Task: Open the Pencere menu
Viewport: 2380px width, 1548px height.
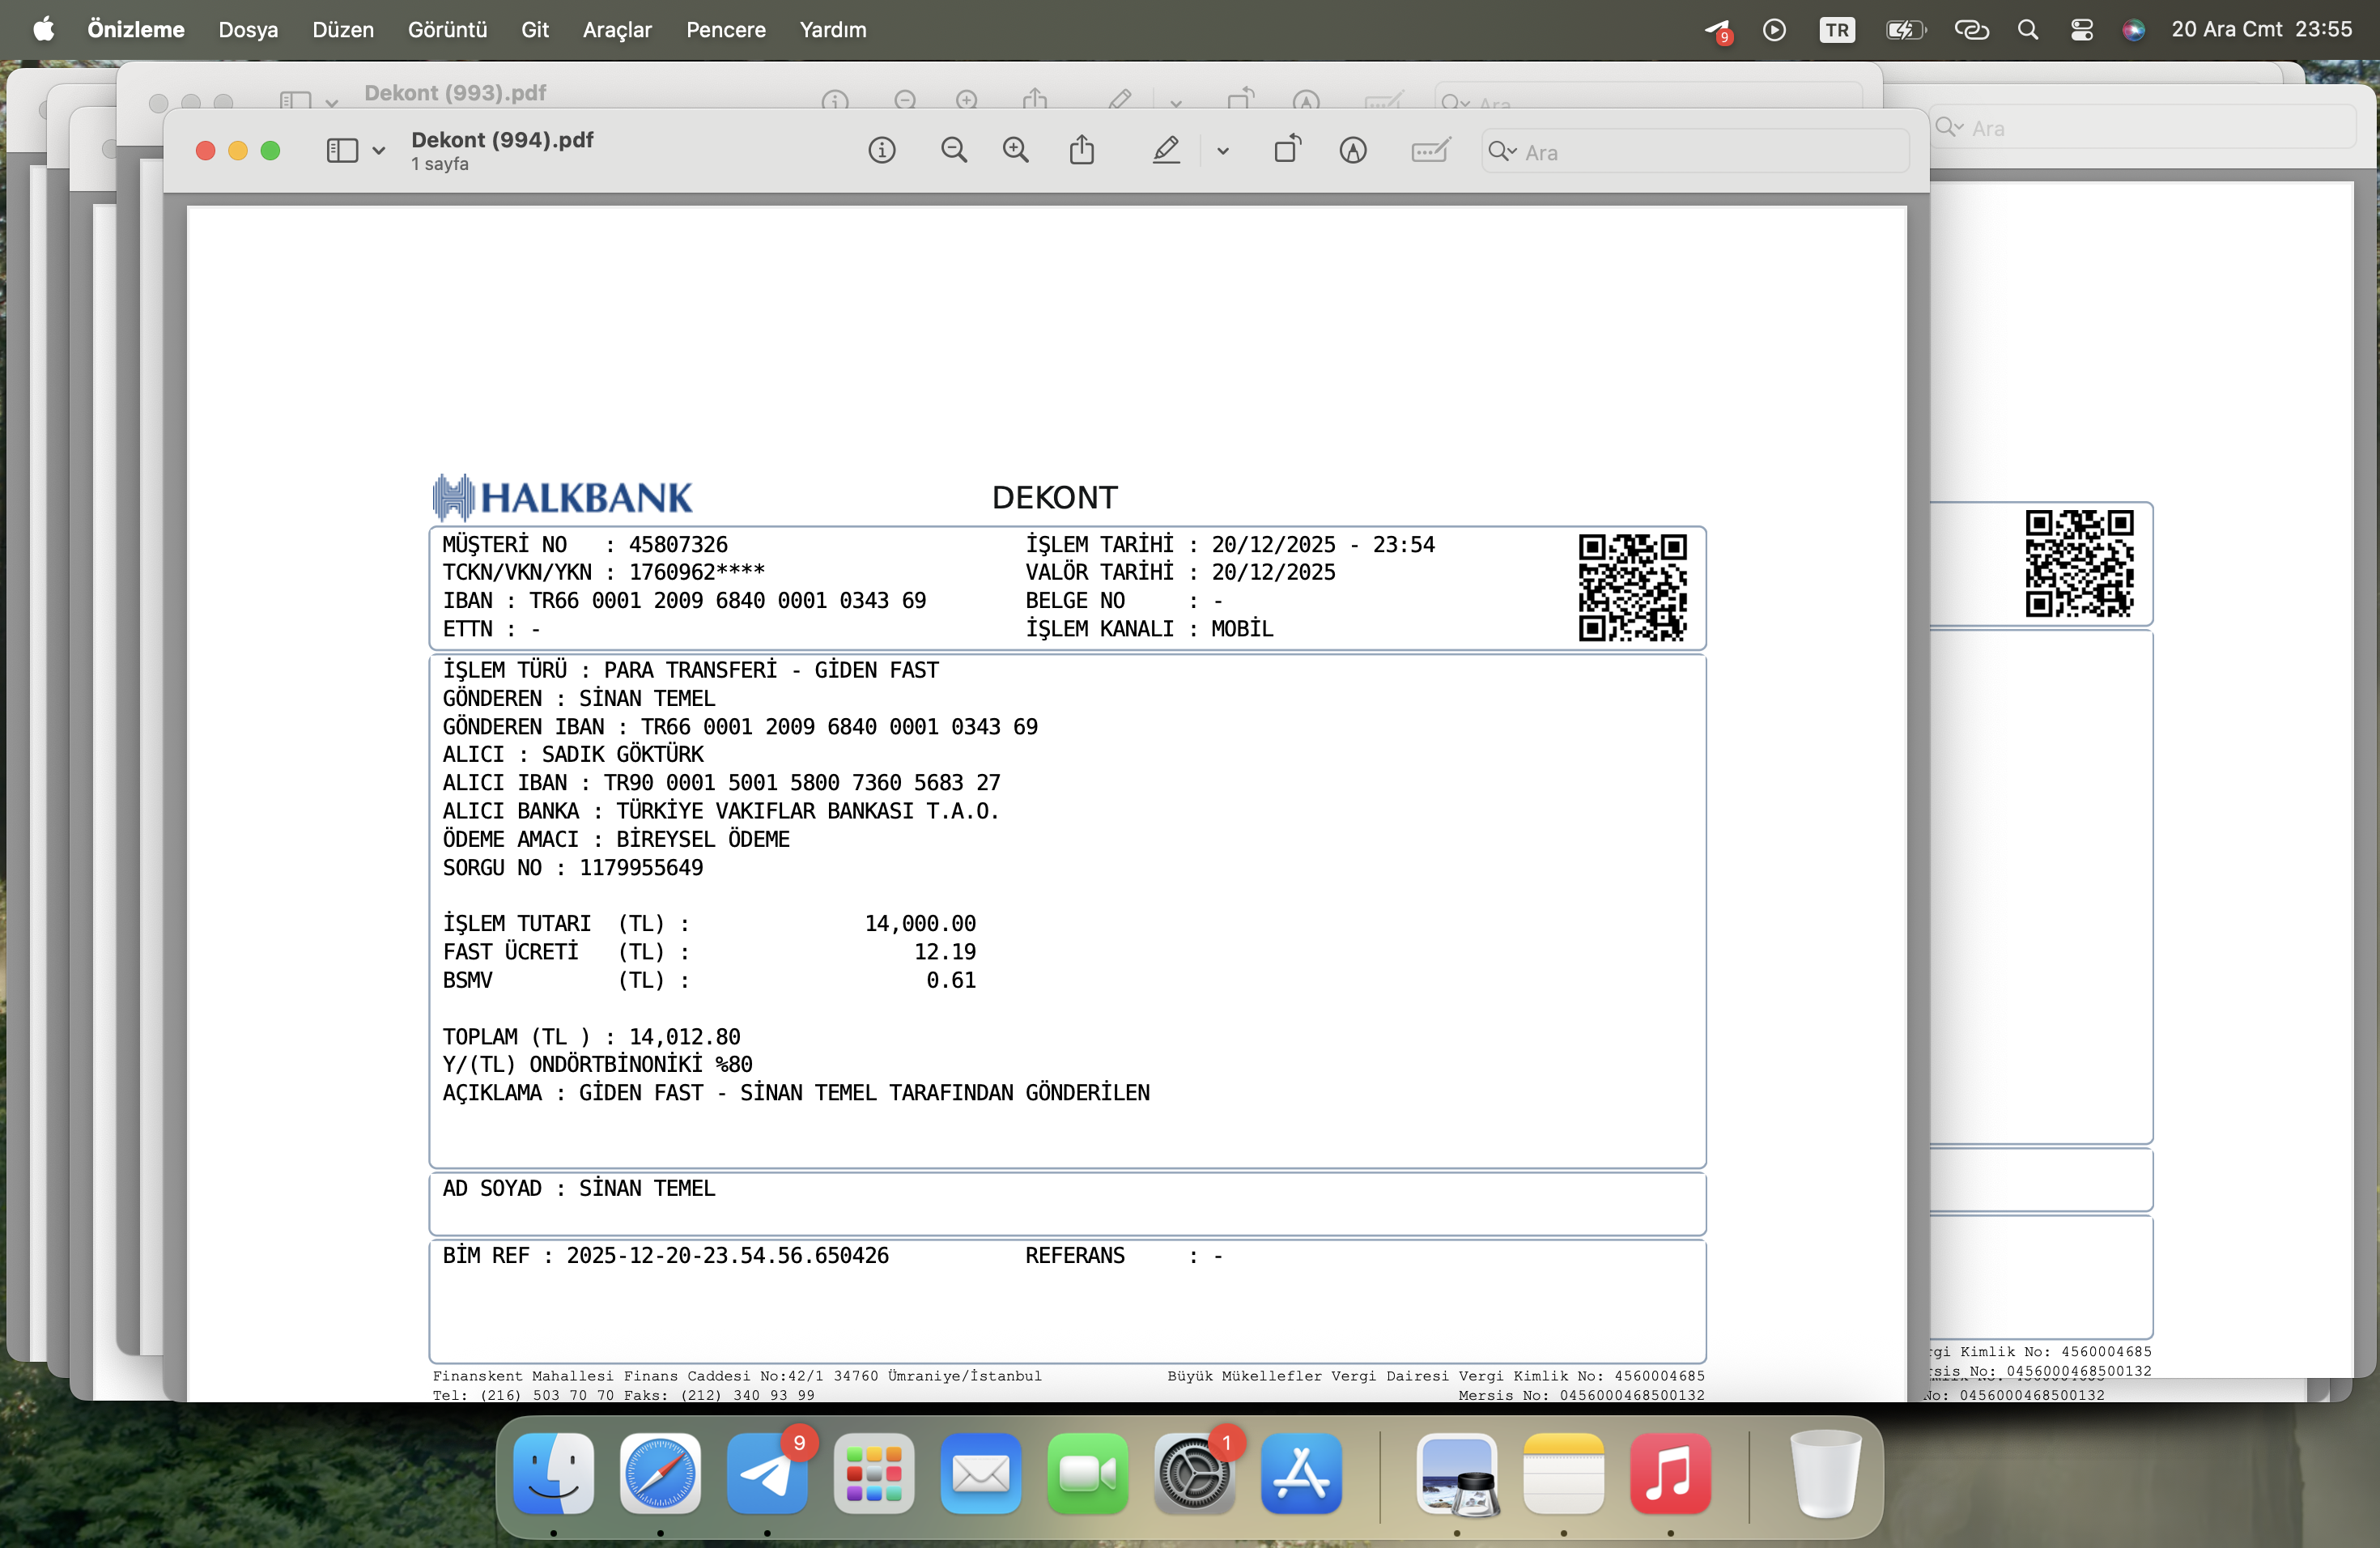Action: tap(726, 30)
